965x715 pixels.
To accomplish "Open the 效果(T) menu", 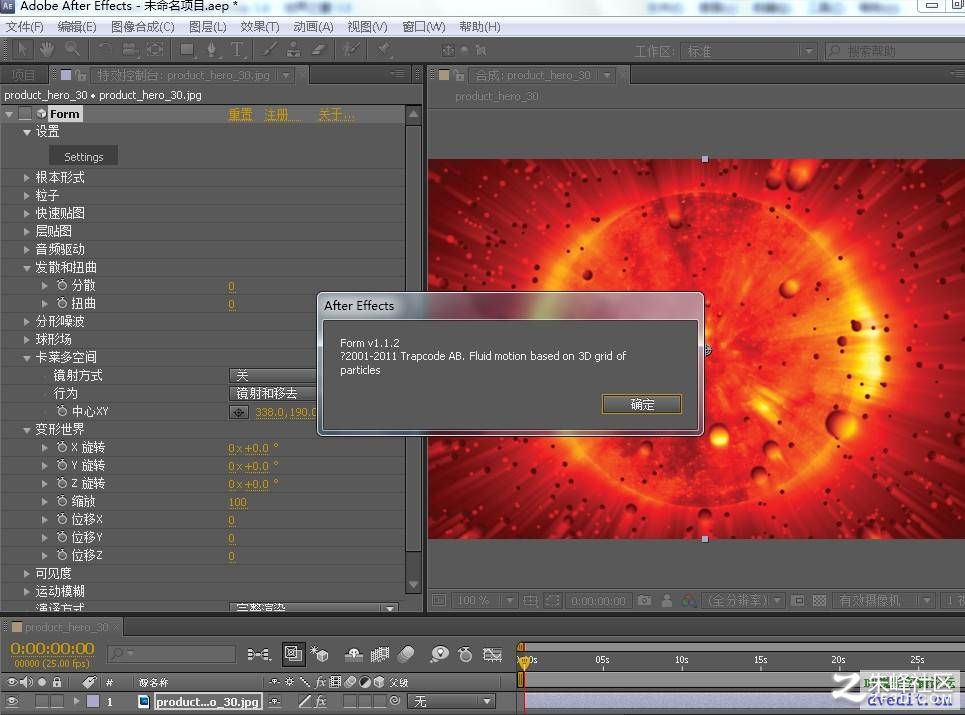I will point(260,26).
